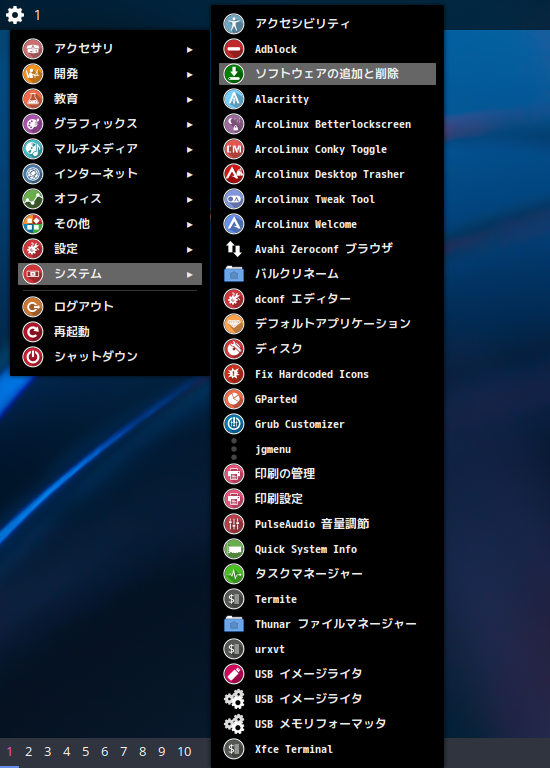Click the その他 category icon
Screen dimensions: 550x768
(33, 224)
